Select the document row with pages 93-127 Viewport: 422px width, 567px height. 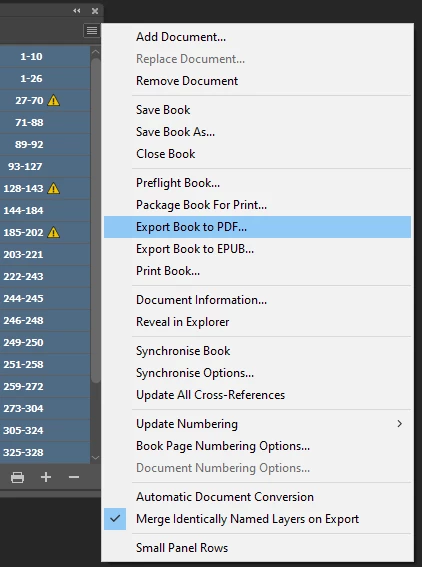click(x=45, y=166)
